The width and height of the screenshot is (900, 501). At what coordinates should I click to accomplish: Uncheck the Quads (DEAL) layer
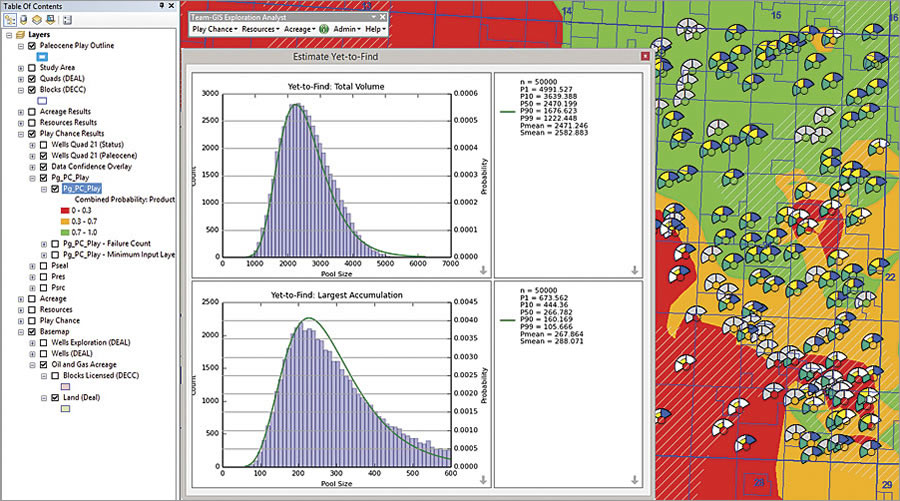point(30,81)
